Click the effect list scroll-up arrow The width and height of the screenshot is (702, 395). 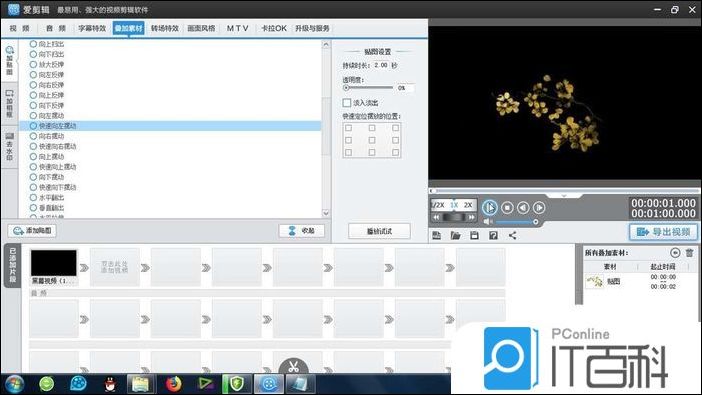(x=326, y=44)
